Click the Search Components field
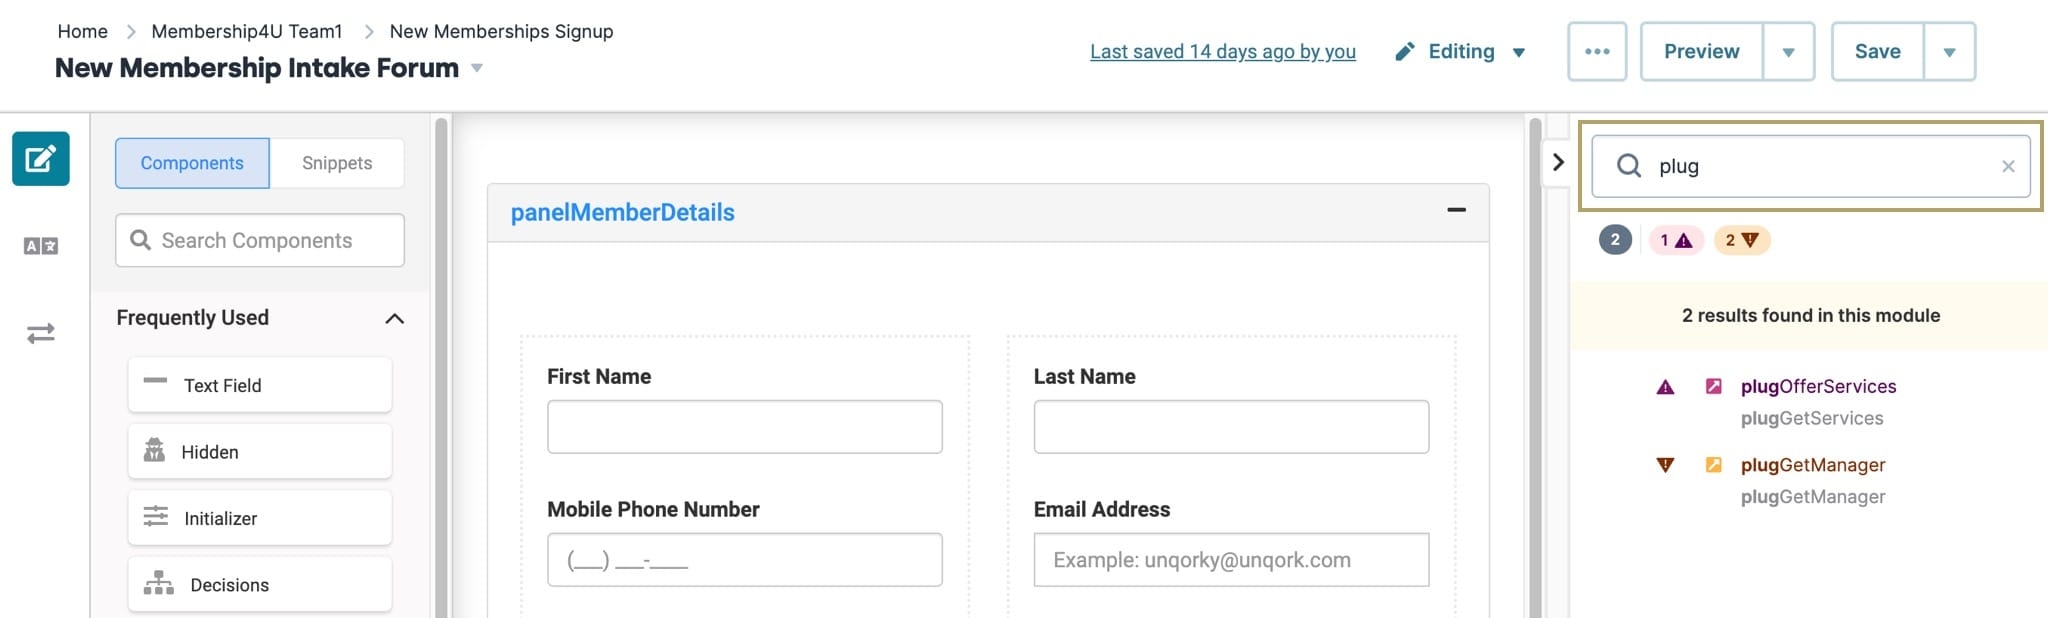This screenshot has height=618, width=2048. (260, 240)
